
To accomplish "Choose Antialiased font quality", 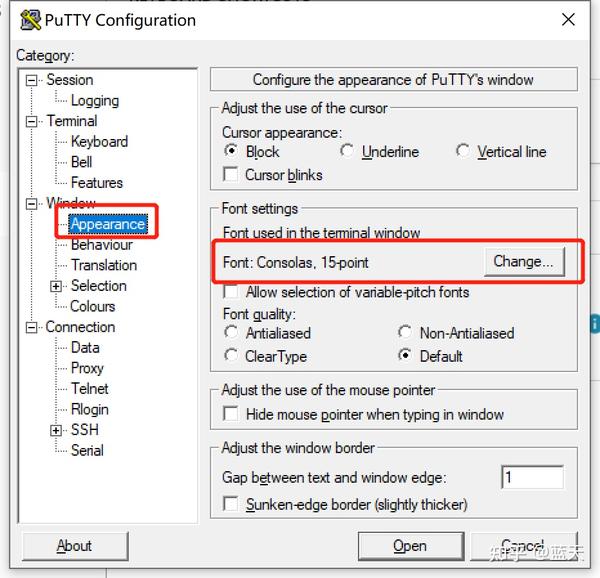I will 231,332.
